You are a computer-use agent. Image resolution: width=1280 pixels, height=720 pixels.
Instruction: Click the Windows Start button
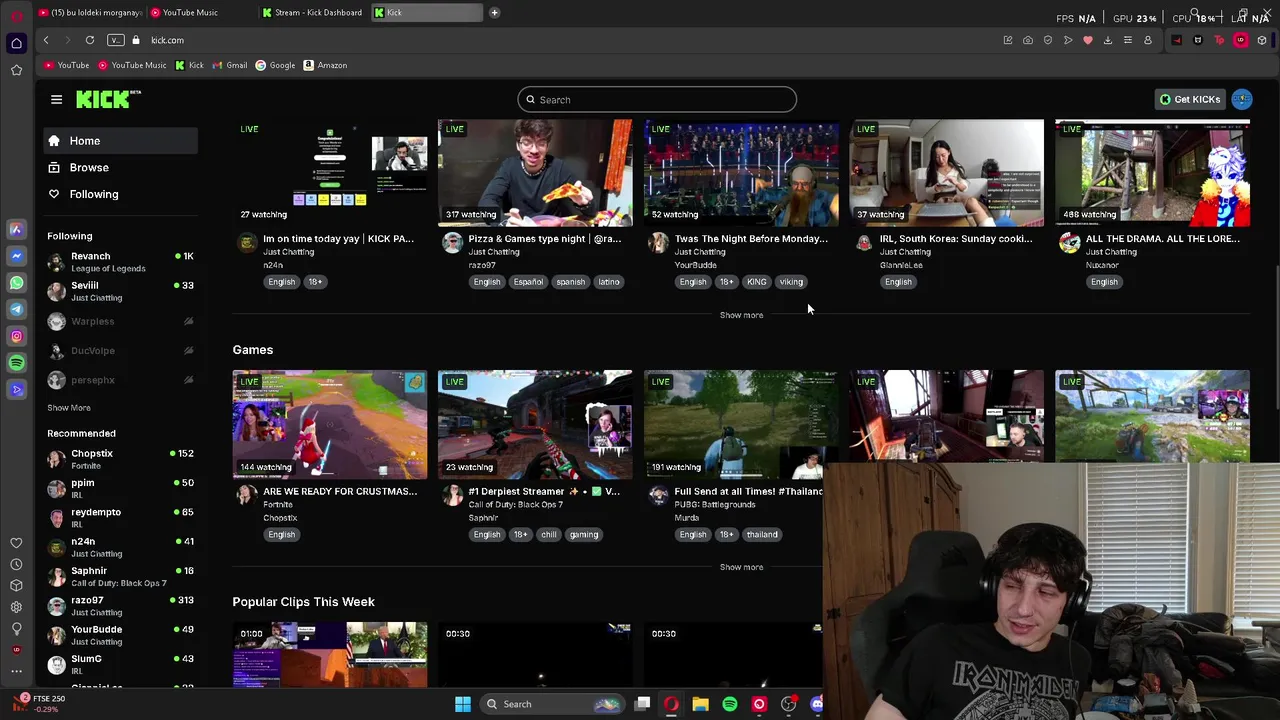click(463, 704)
